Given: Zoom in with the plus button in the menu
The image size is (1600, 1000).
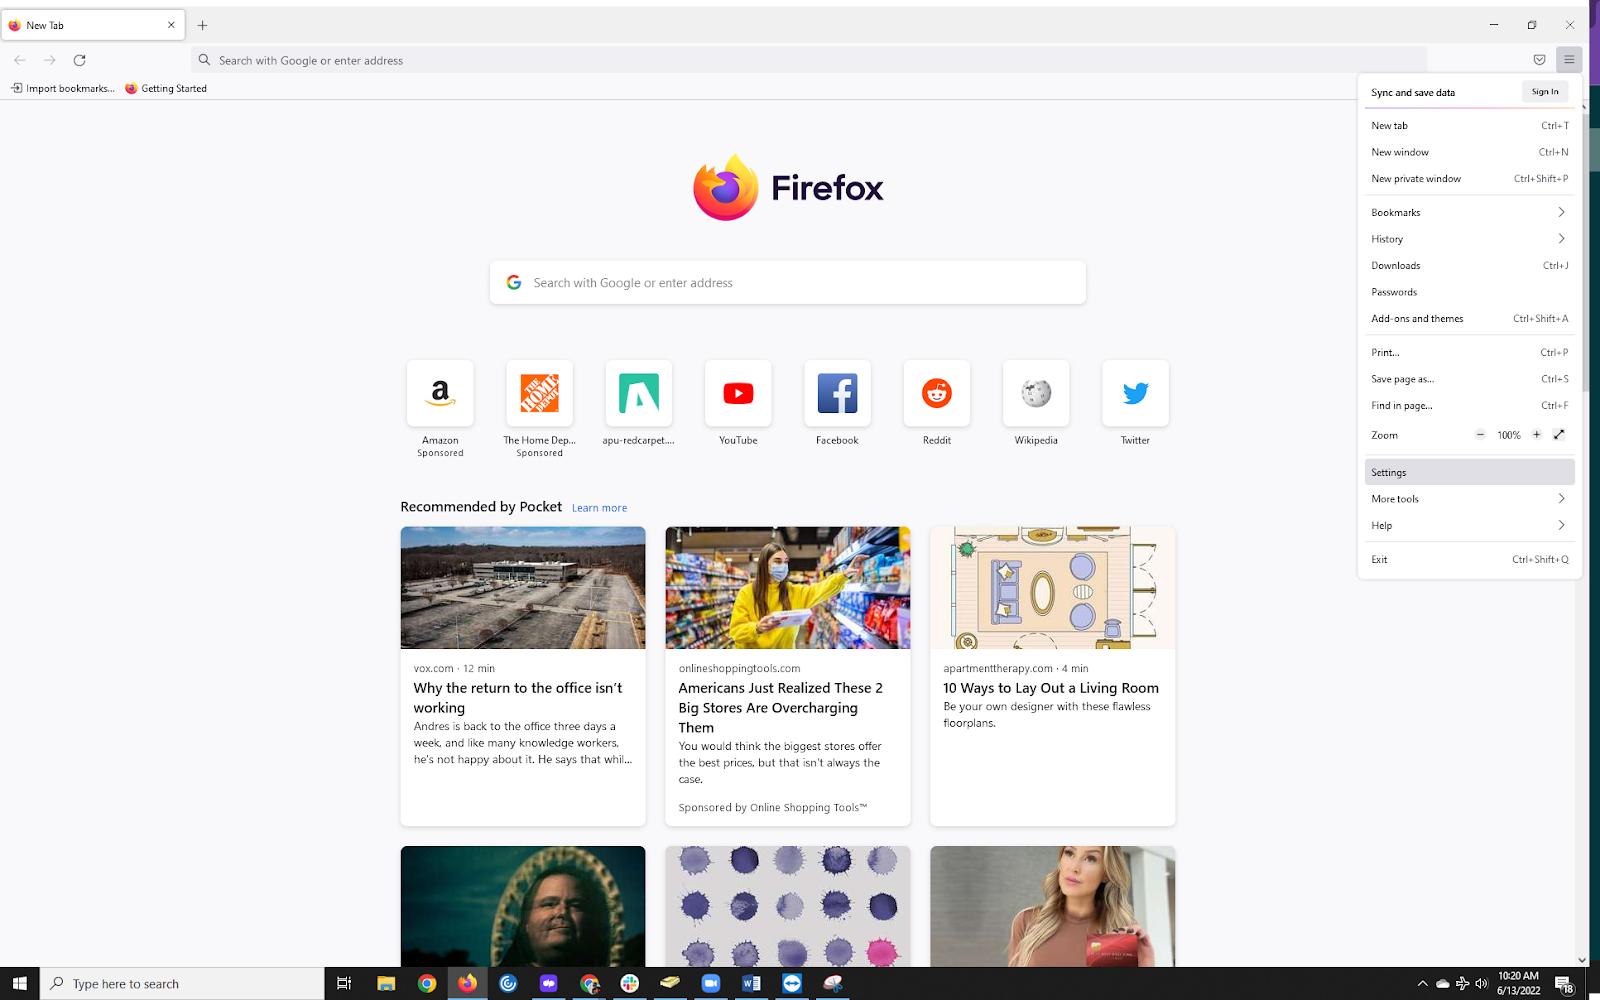Looking at the screenshot, I should click(x=1536, y=435).
